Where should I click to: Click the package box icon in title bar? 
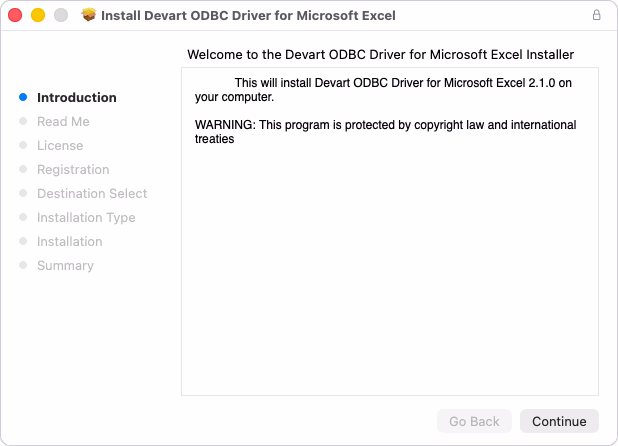[x=89, y=15]
